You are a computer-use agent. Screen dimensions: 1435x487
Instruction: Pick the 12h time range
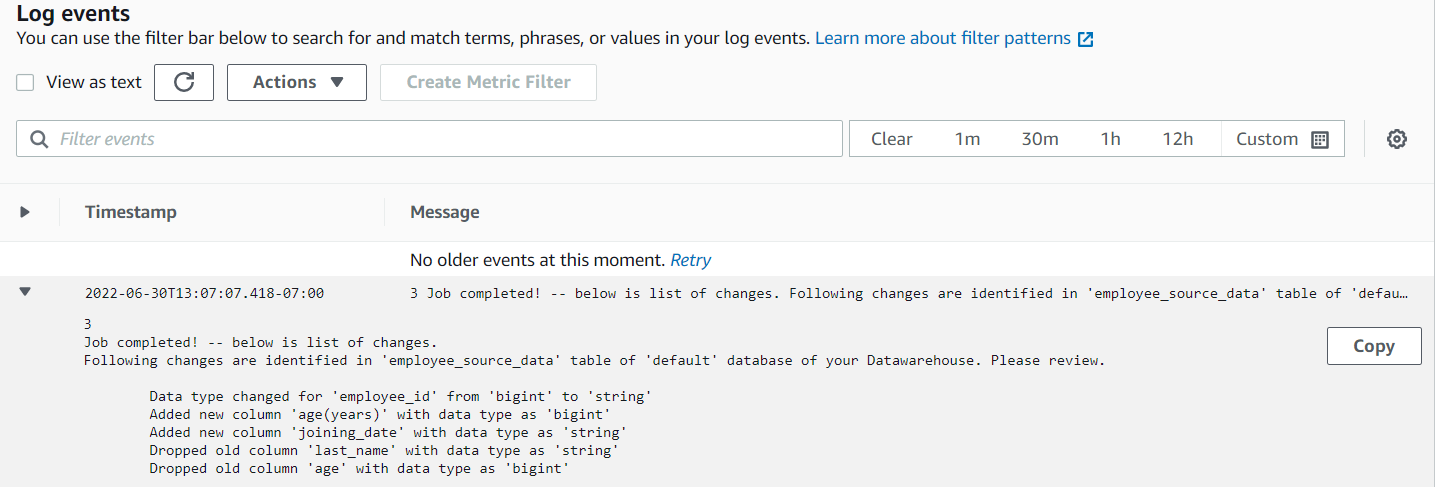[x=1178, y=139]
